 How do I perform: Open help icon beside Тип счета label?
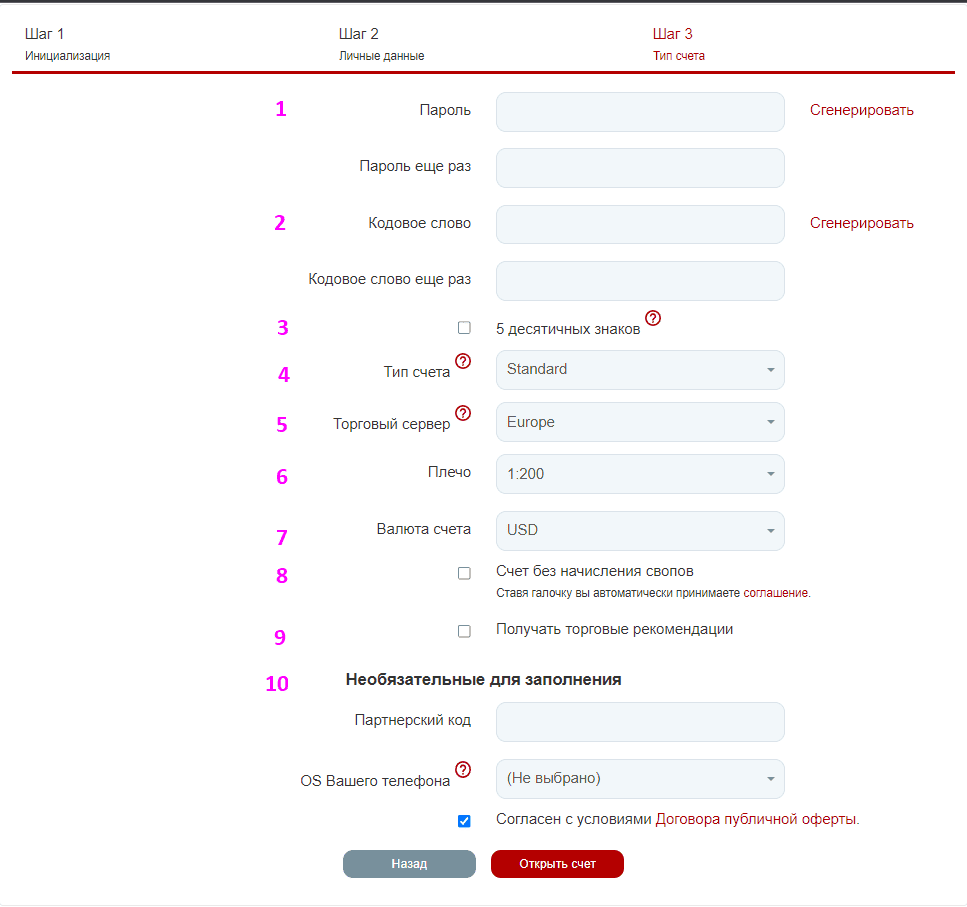tap(463, 361)
